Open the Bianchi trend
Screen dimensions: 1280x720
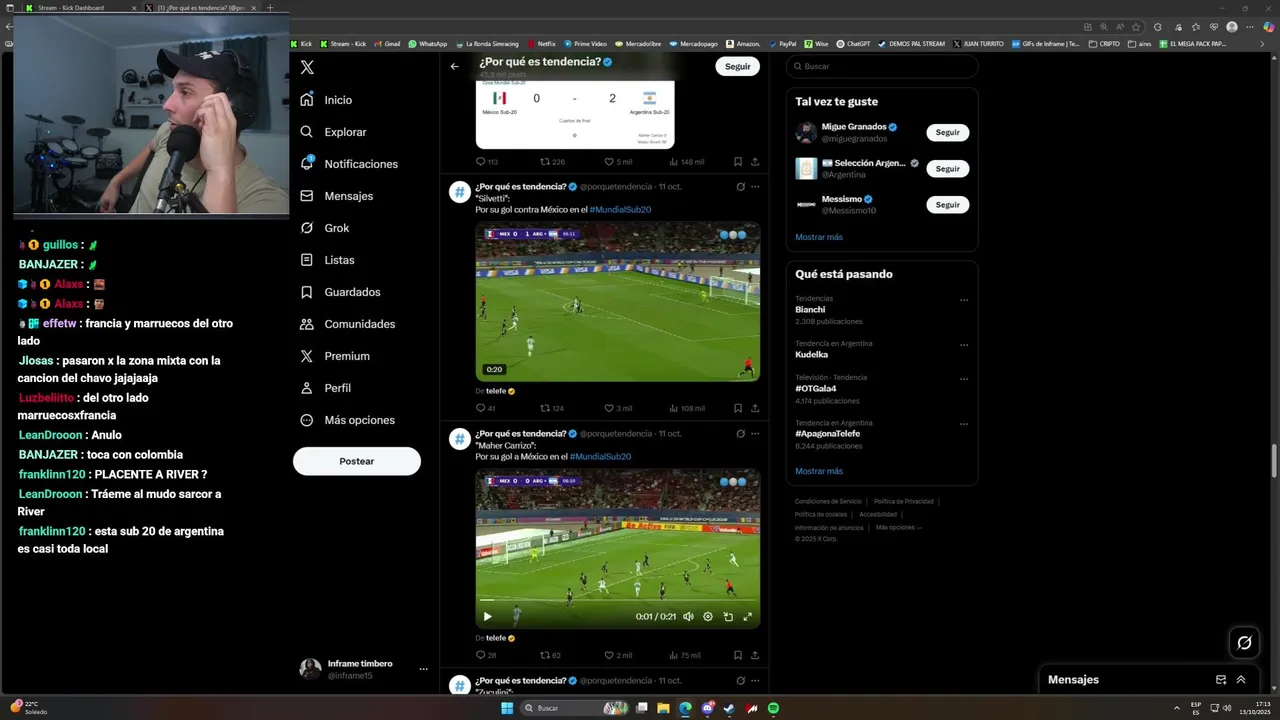[810, 310]
